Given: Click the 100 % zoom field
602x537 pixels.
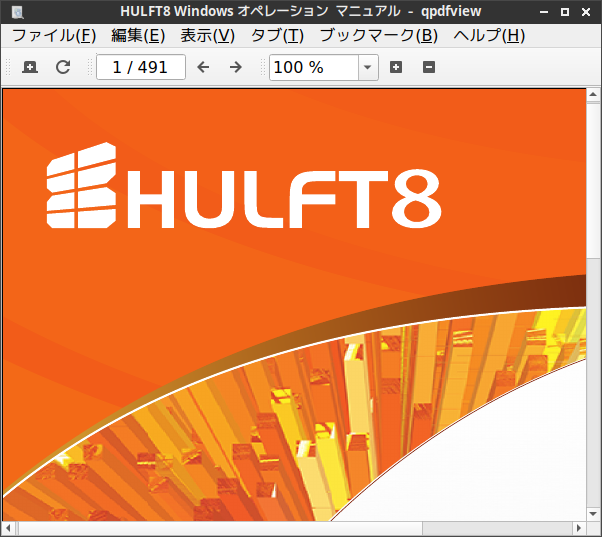Looking at the screenshot, I should 314,68.
